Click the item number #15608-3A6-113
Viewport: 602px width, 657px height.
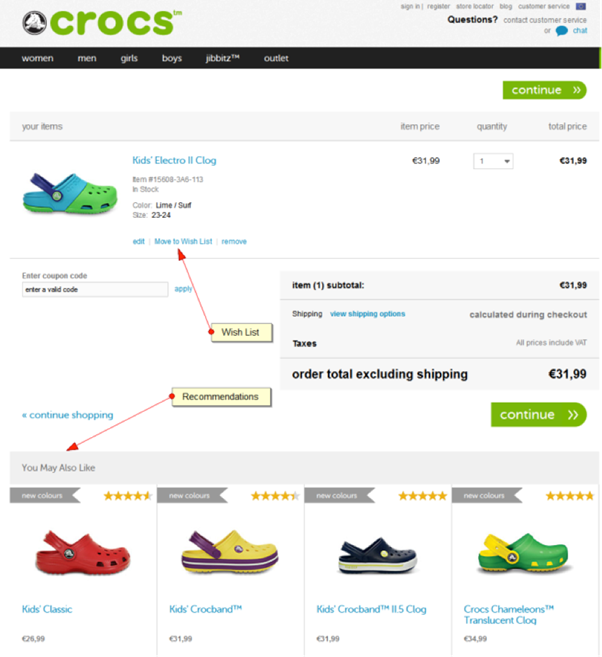coord(168,179)
